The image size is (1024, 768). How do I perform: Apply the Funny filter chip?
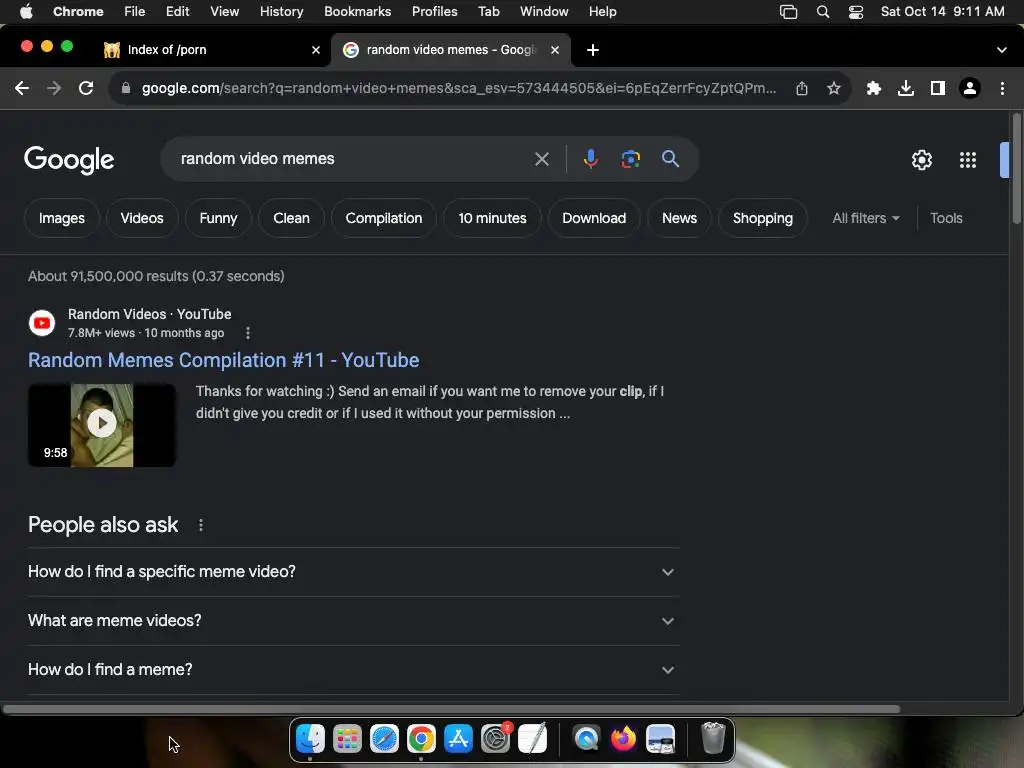coord(218,218)
